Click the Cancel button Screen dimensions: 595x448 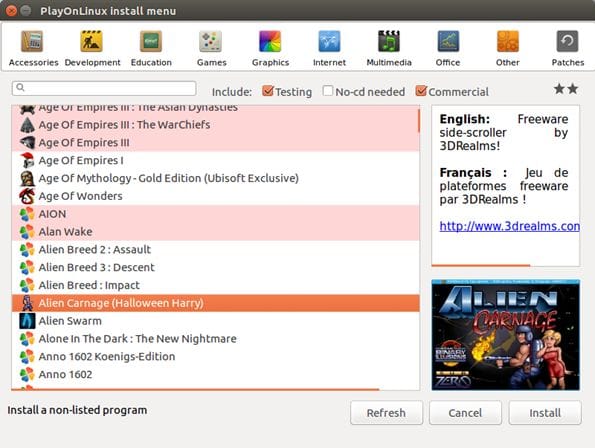click(x=465, y=413)
